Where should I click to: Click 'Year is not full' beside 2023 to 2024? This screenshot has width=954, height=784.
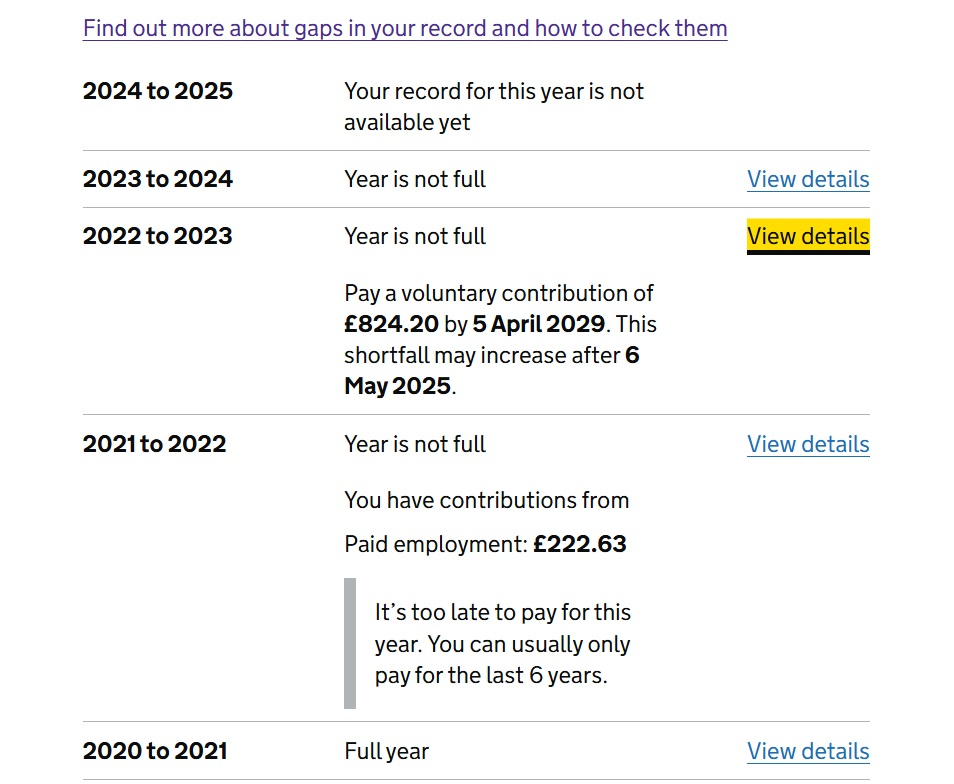click(415, 179)
